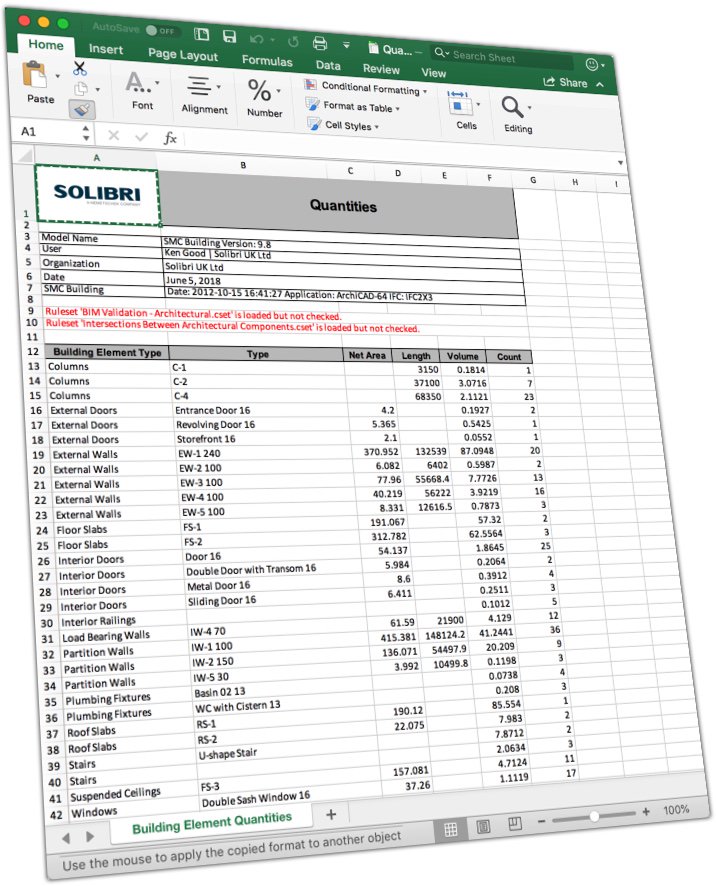Click the template/workbook icon next to AutoSave

[x=201, y=34]
